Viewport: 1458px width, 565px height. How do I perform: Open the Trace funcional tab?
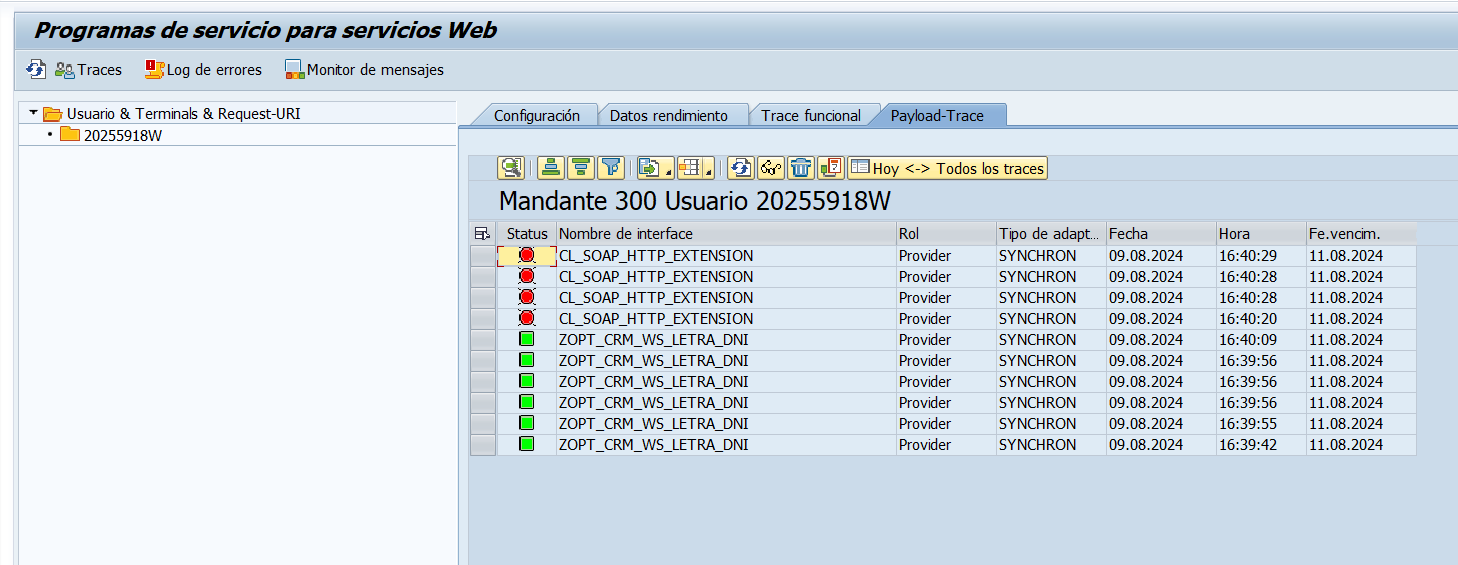point(810,116)
